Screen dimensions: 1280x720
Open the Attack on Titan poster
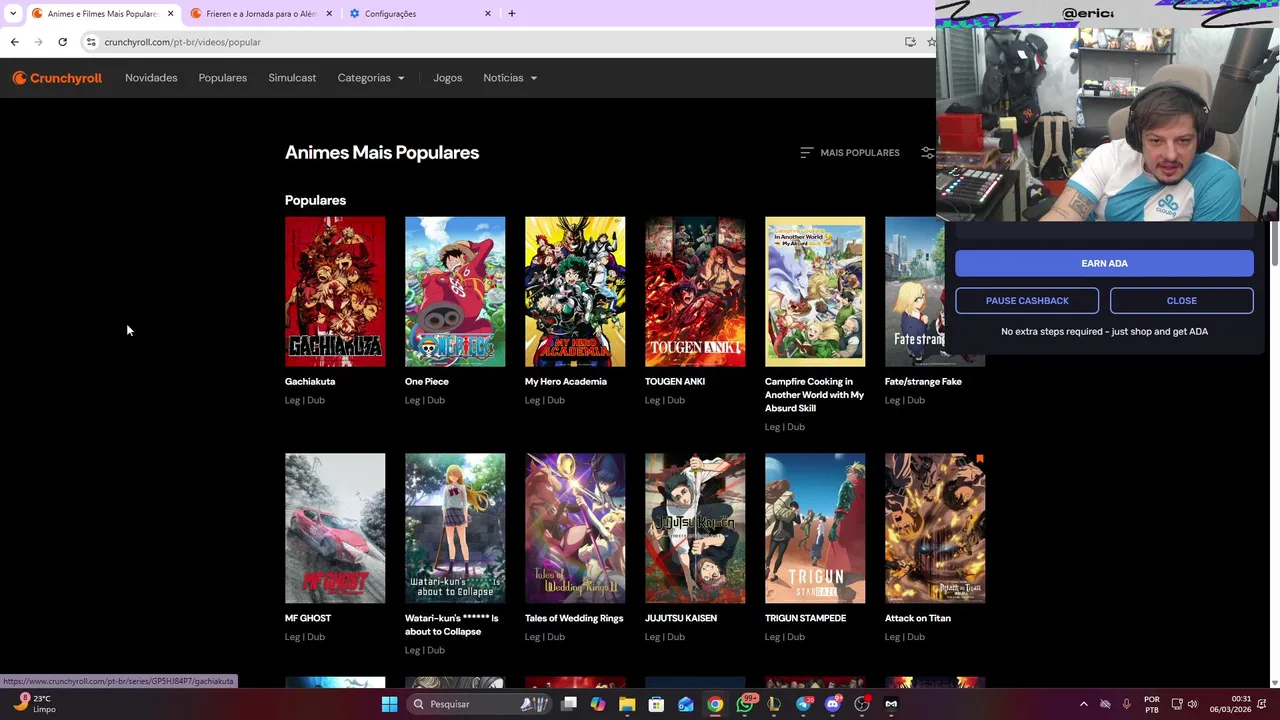(x=935, y=528)
